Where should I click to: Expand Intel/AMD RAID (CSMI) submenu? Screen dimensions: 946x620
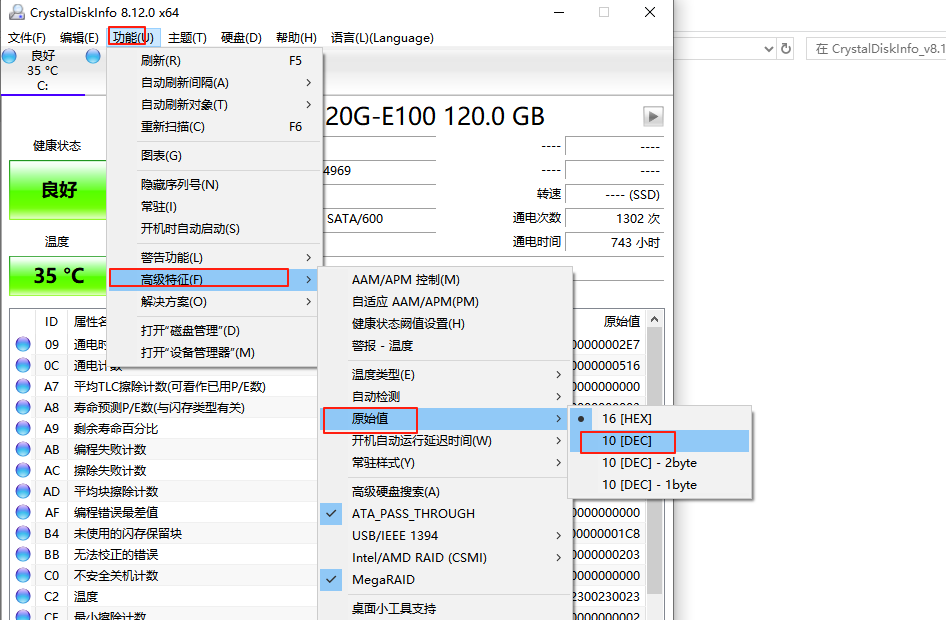[x=445, y=558]
